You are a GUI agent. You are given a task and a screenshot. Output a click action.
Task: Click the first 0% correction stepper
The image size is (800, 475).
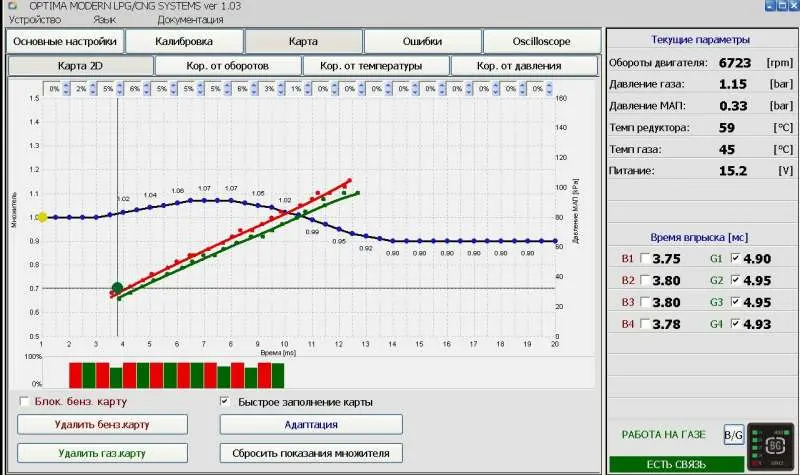(x=55, y=89)
